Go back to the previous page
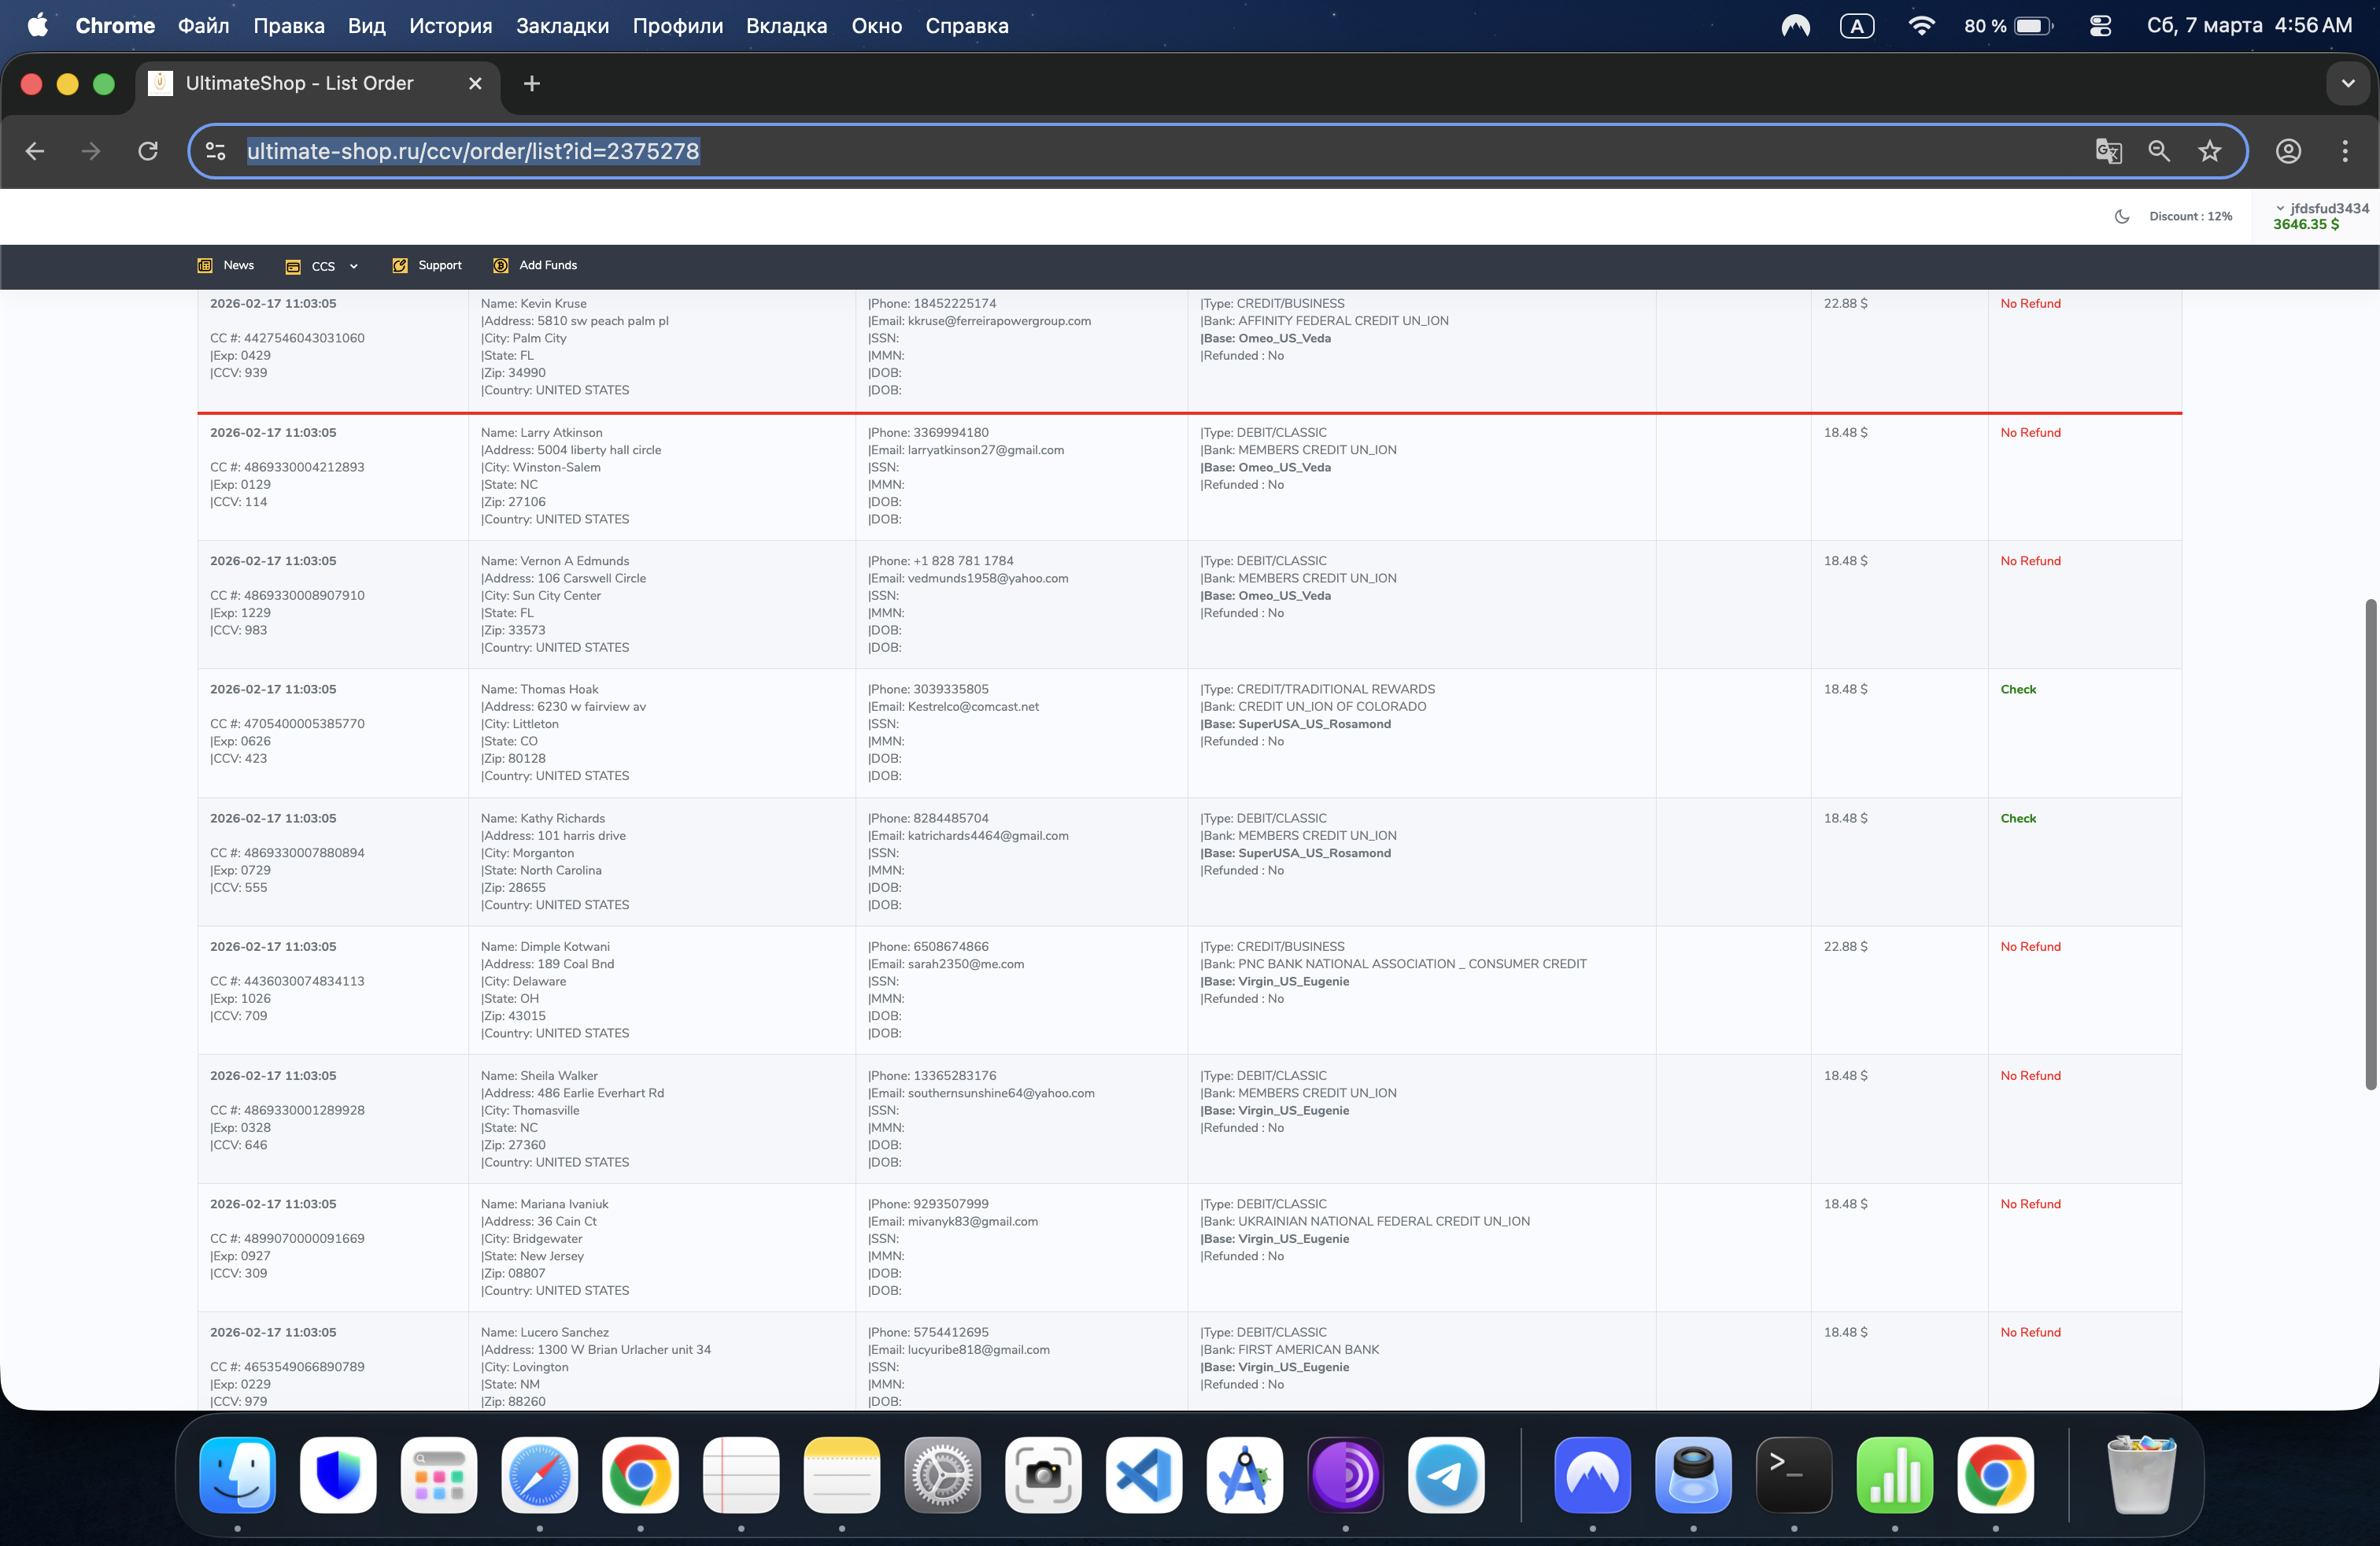Viewport: 2380px width, 1546px height. 35,151
